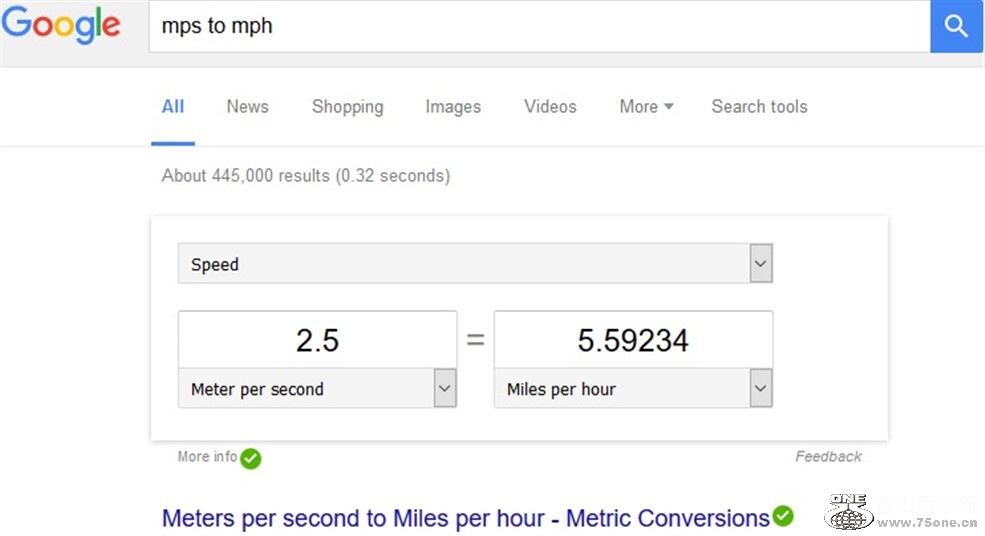Open the Metric Conversions search result
985x536 pixels.
point(465,518)
